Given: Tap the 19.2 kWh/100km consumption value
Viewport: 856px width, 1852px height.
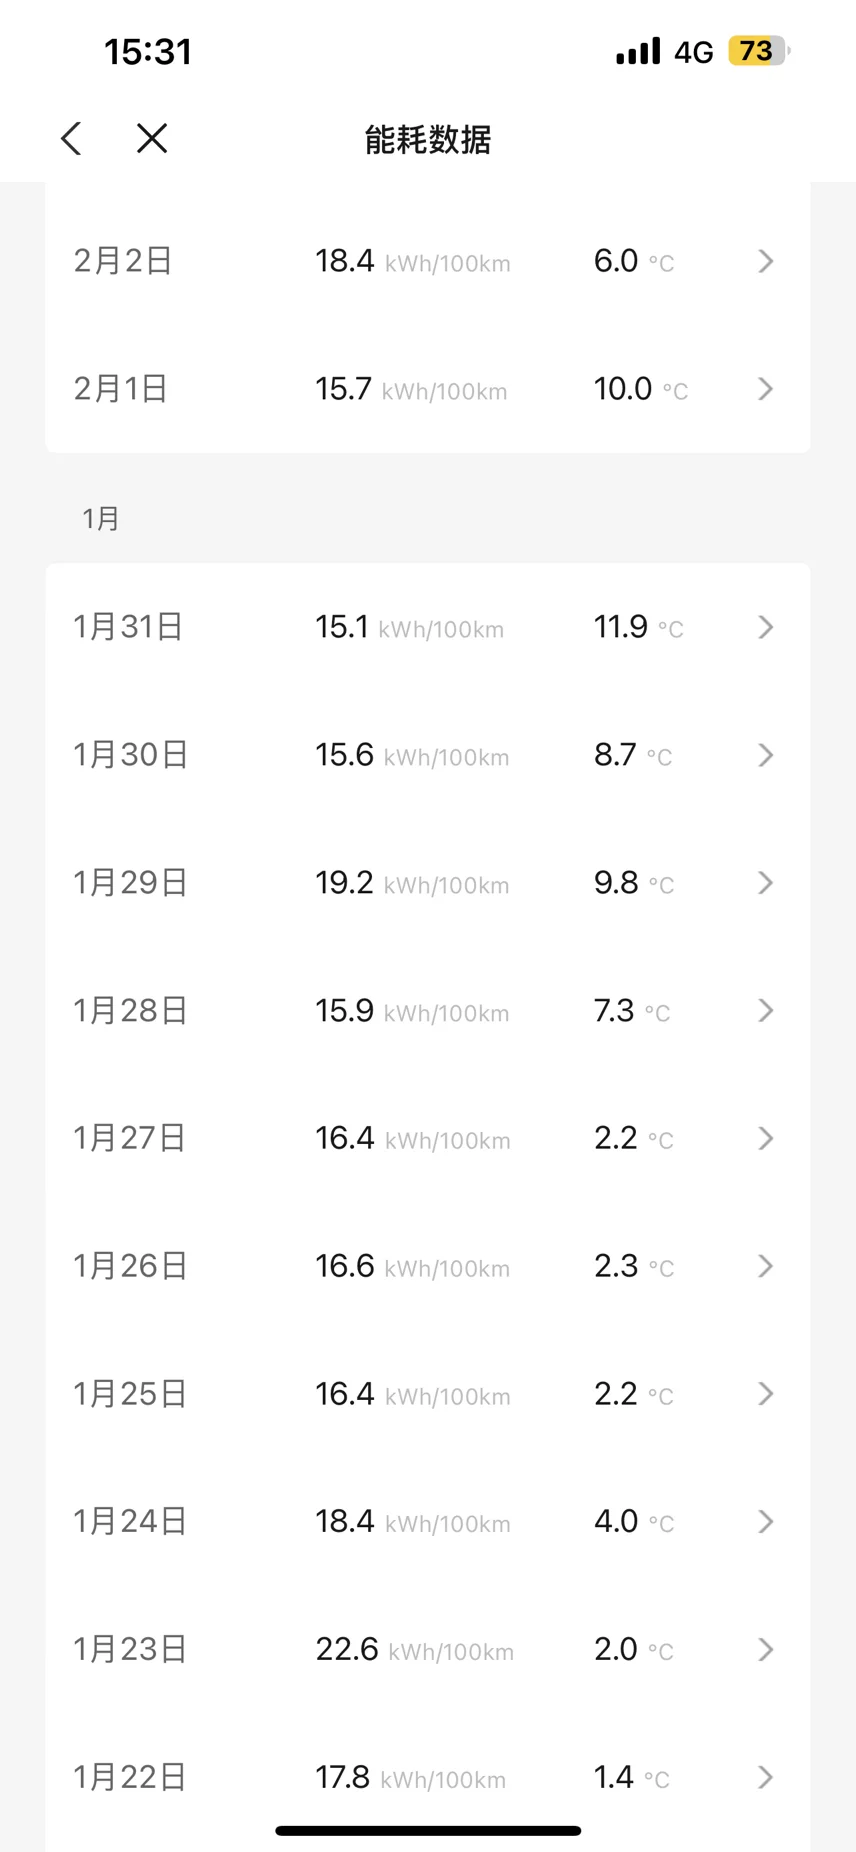Looking at the screenshot, I should tap(412, 883).
